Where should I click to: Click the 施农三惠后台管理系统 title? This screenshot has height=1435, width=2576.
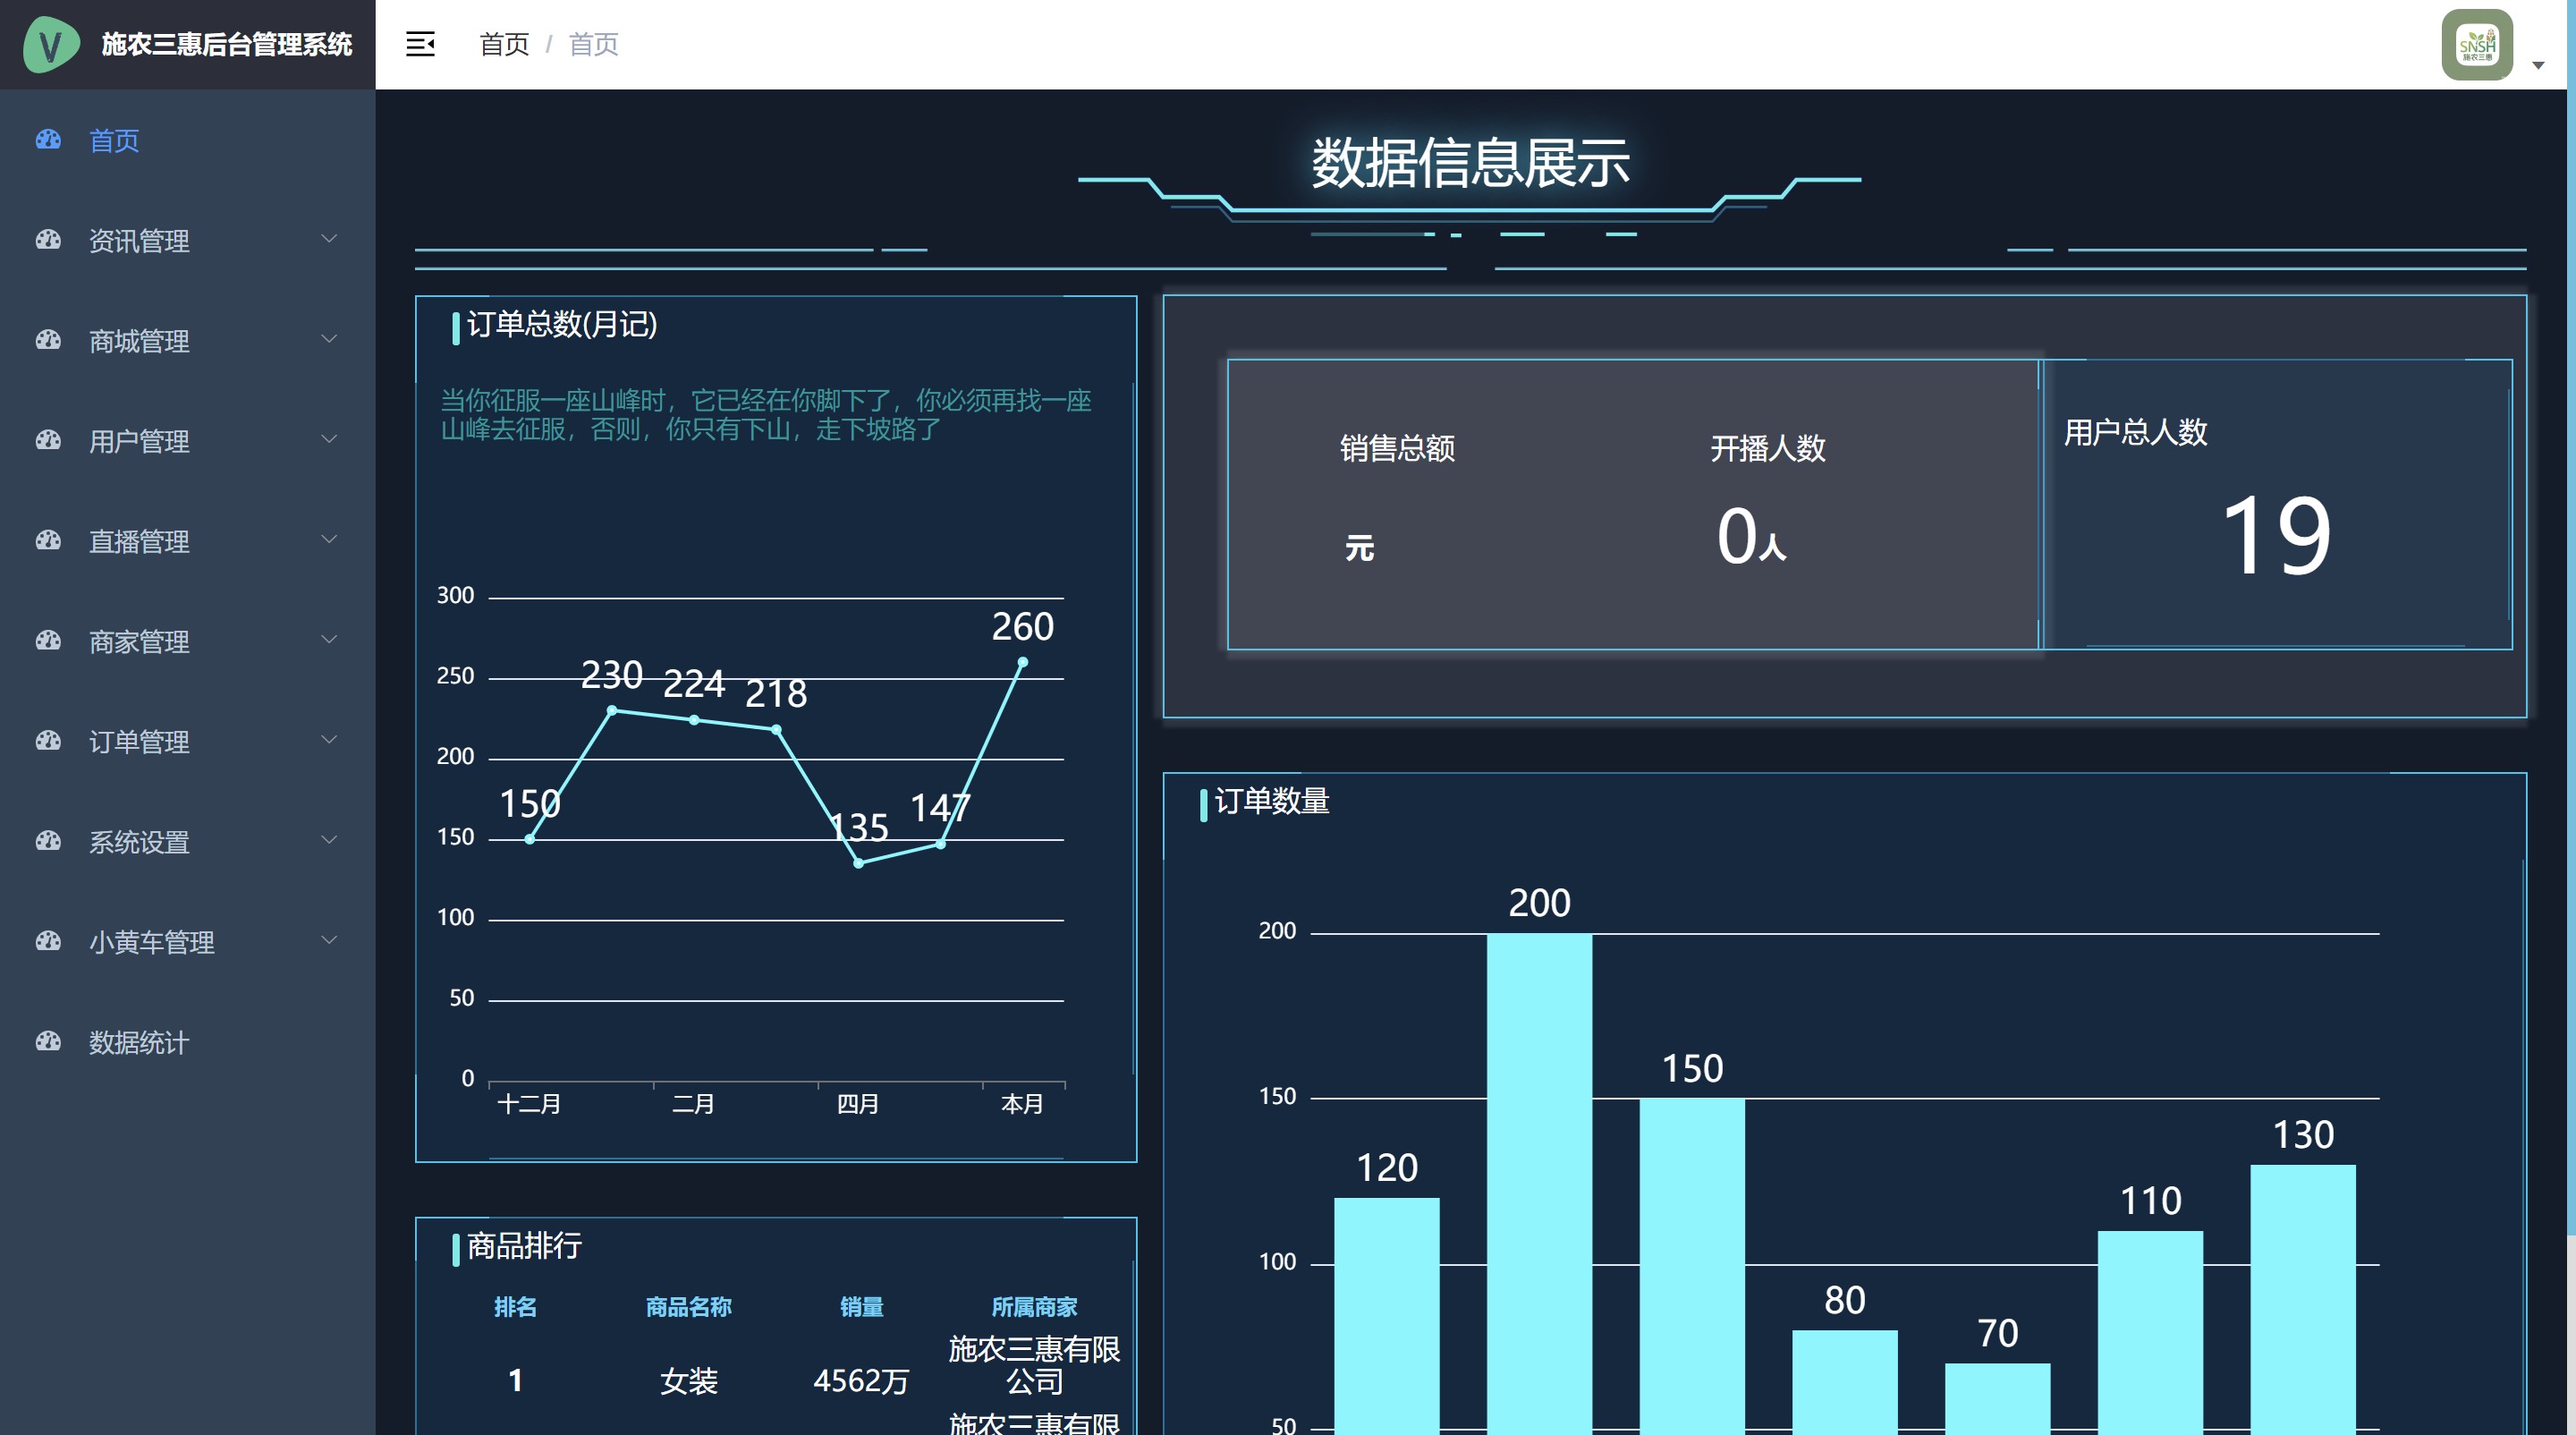[227, 44]
